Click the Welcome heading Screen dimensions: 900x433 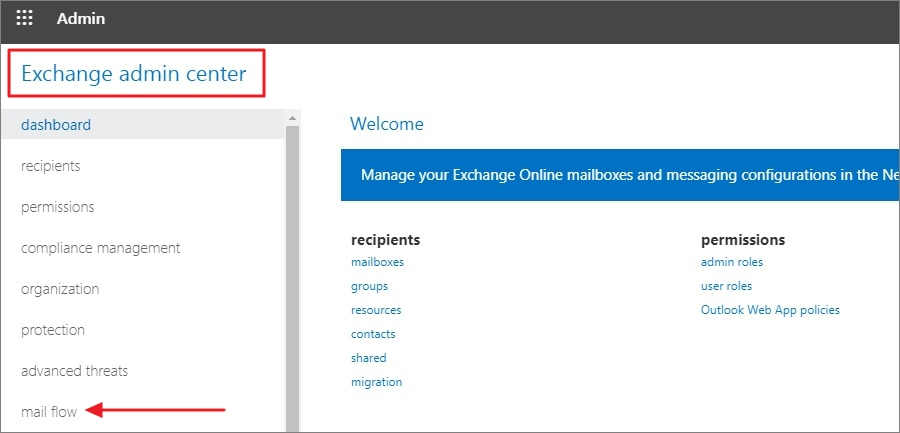click(x=387, y=123)
